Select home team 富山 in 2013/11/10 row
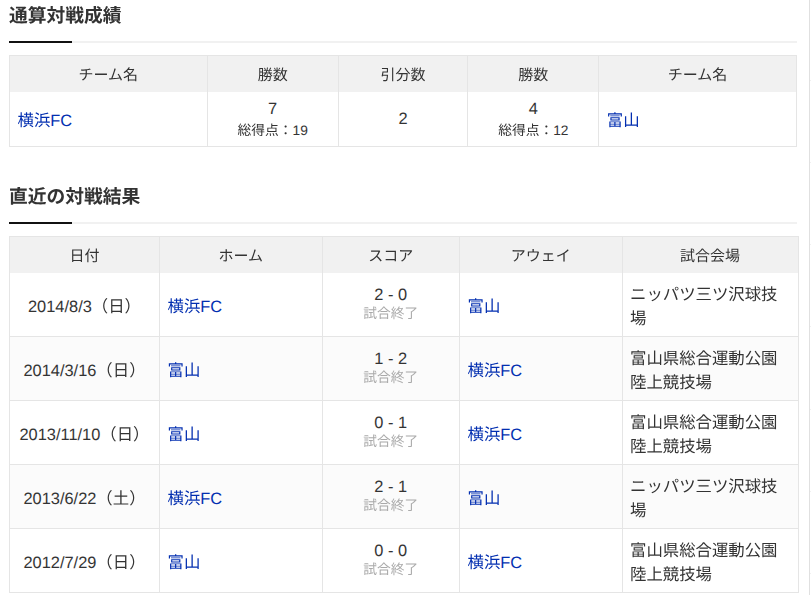811x595 pixels. click(184, 434)
